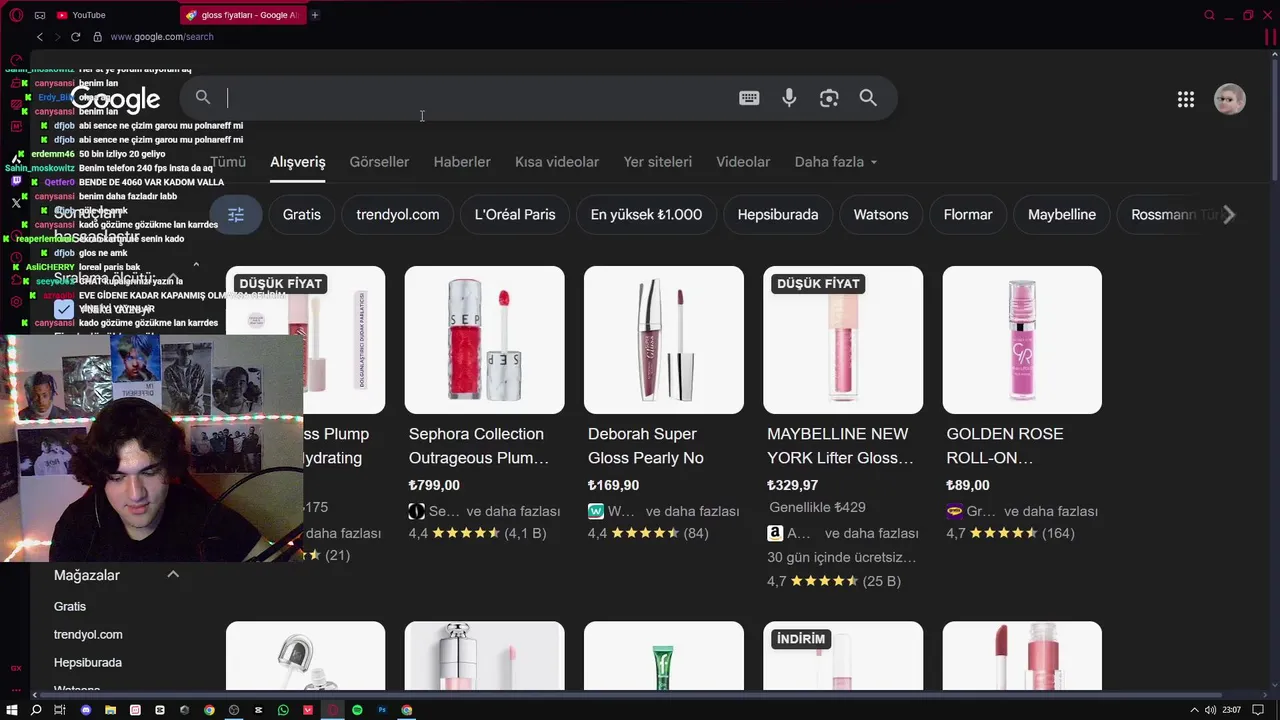Click the taskbar volume speaker icon

pyautogui.click(x=1210, y=710)
